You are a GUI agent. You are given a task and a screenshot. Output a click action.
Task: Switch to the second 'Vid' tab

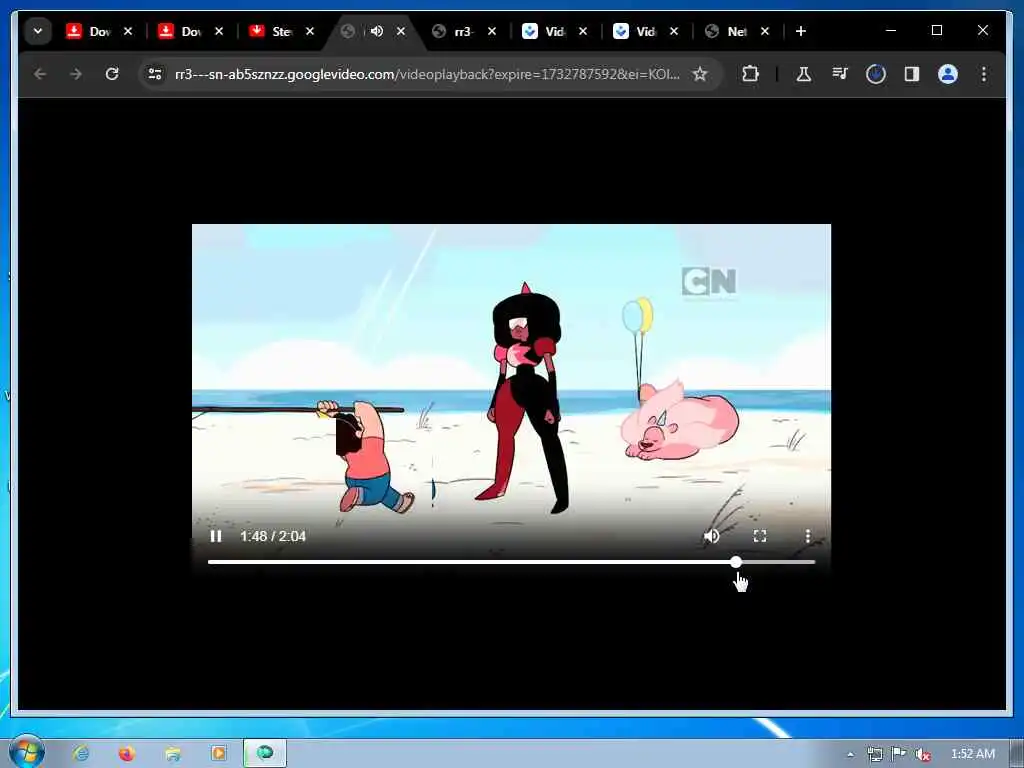[x=637, y=31]
